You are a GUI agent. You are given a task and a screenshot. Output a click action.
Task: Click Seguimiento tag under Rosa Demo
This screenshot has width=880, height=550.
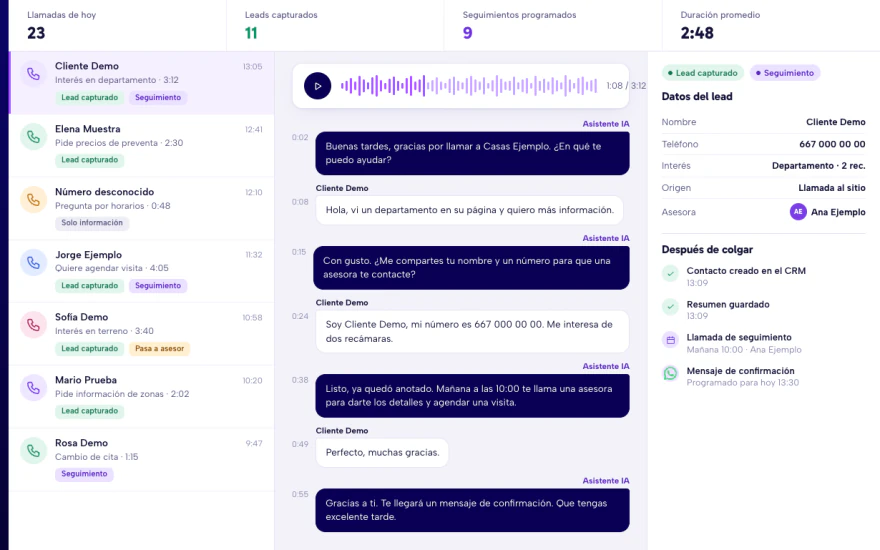(84, 474)
